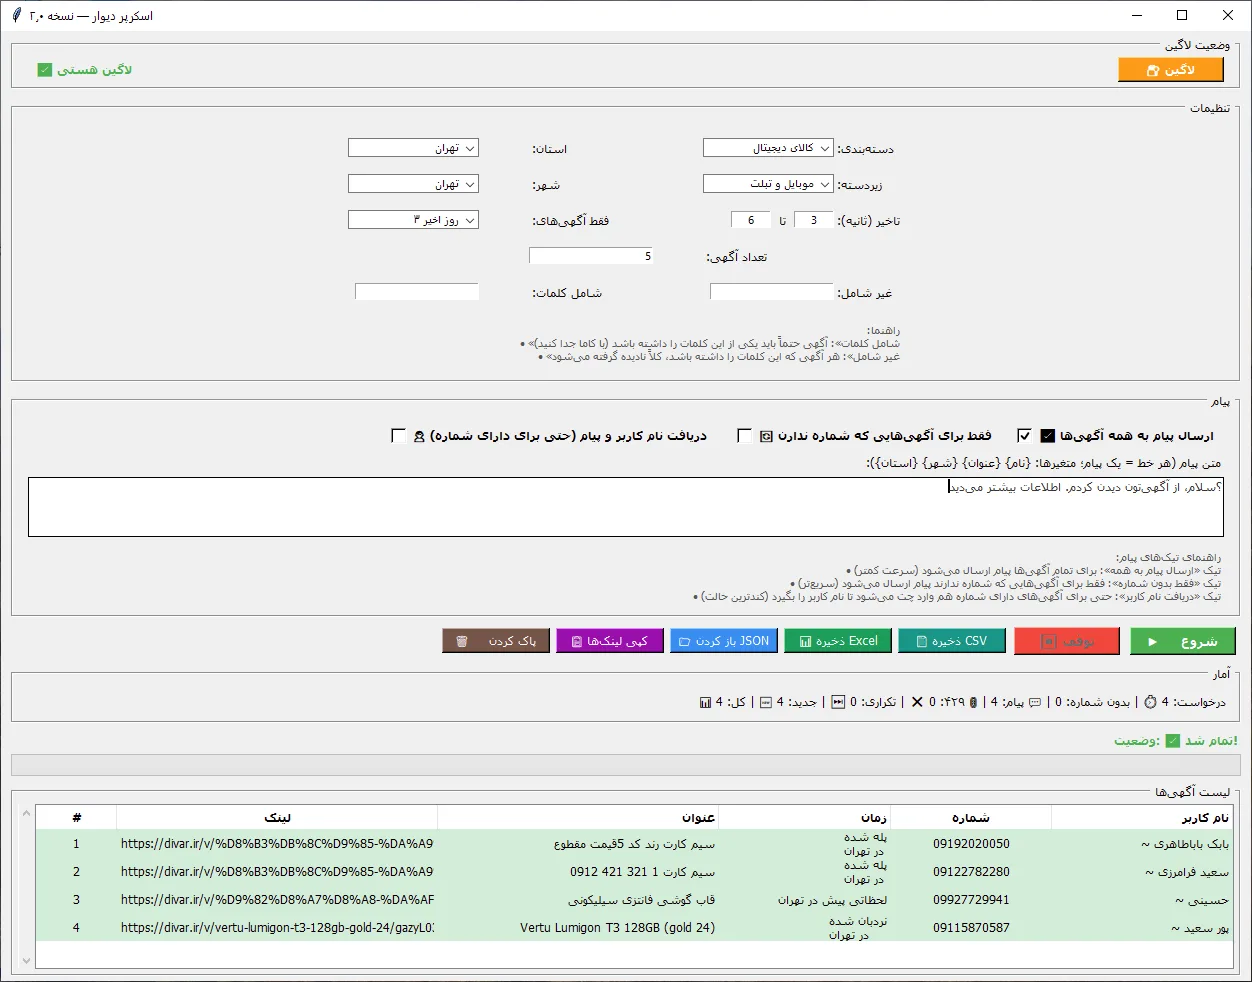The height and width of the screenshot is (982, 1252).
Task: Click the icon beside جدید in statistics
Action: point(766,702)
